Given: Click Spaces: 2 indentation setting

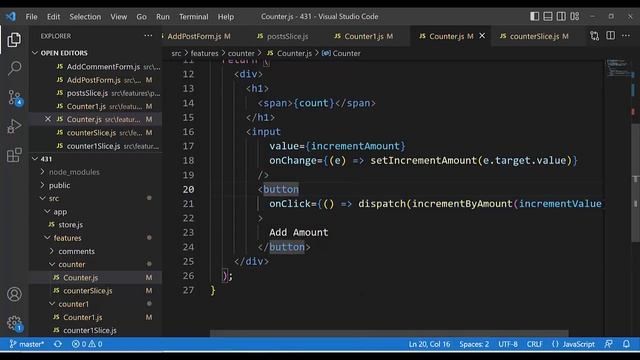Looking at the screenshot, I should [x=474, y=344].
